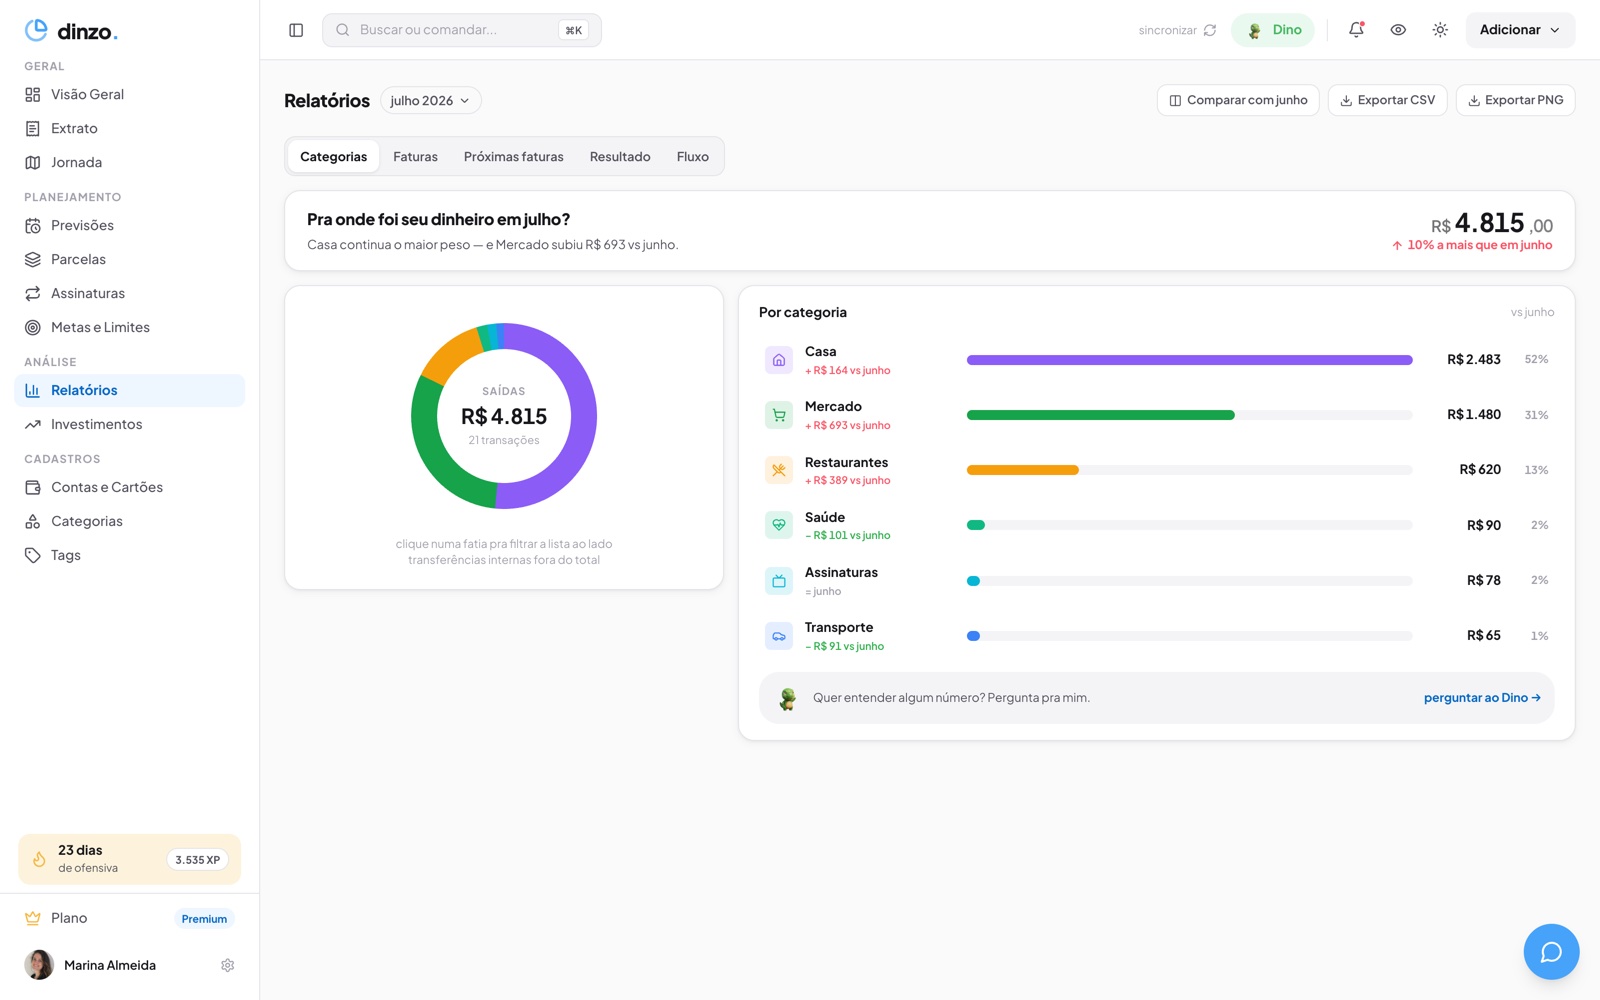The width and height of the screenshot is (1600, 1000).
Task: Export report as CSV
Action: (x=1387, y=100)
